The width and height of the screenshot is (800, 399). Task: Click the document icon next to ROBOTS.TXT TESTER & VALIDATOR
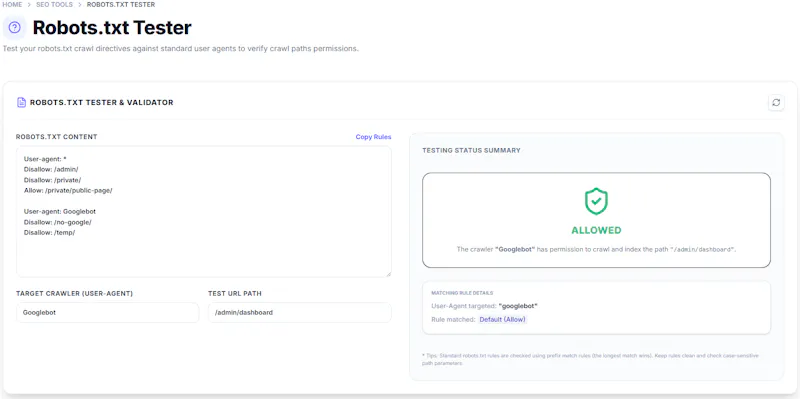pos(21,103)
